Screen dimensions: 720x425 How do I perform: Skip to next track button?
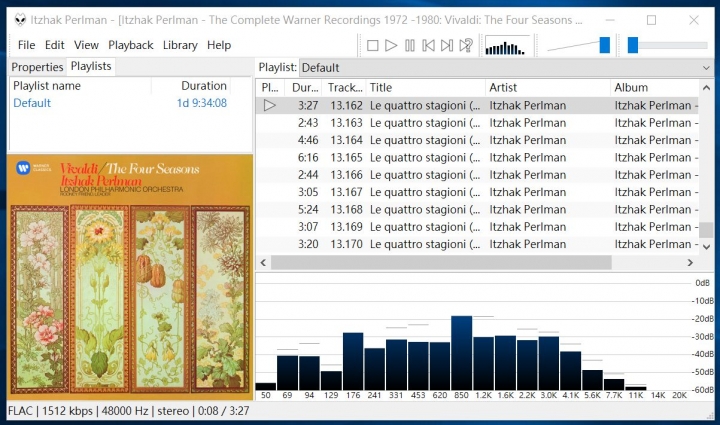click(x=446, y=45)
